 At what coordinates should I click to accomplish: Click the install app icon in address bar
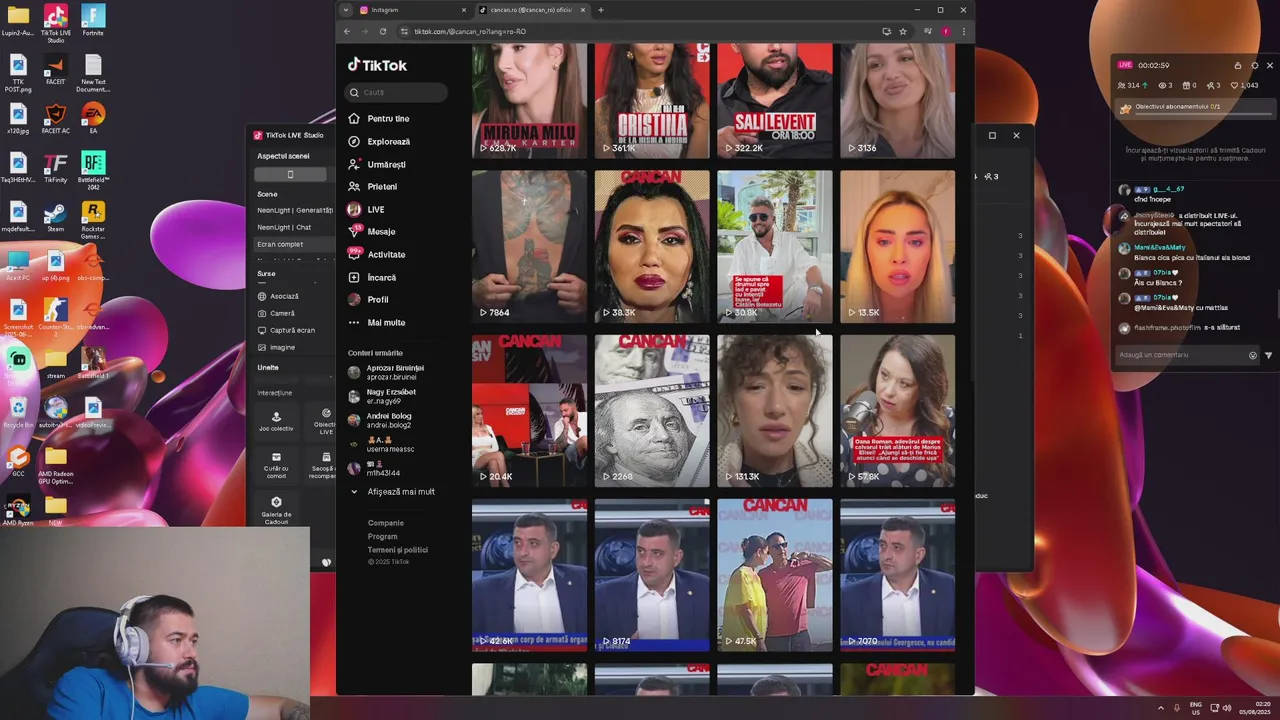886,31
